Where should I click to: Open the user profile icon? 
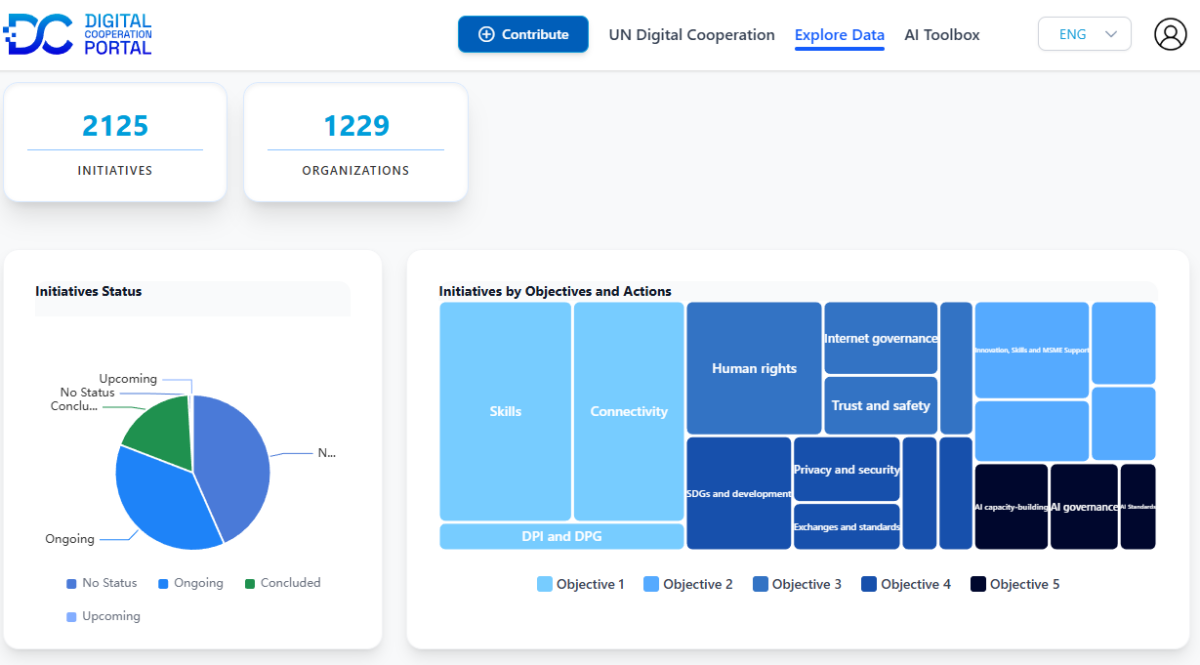coord(1170,34)
